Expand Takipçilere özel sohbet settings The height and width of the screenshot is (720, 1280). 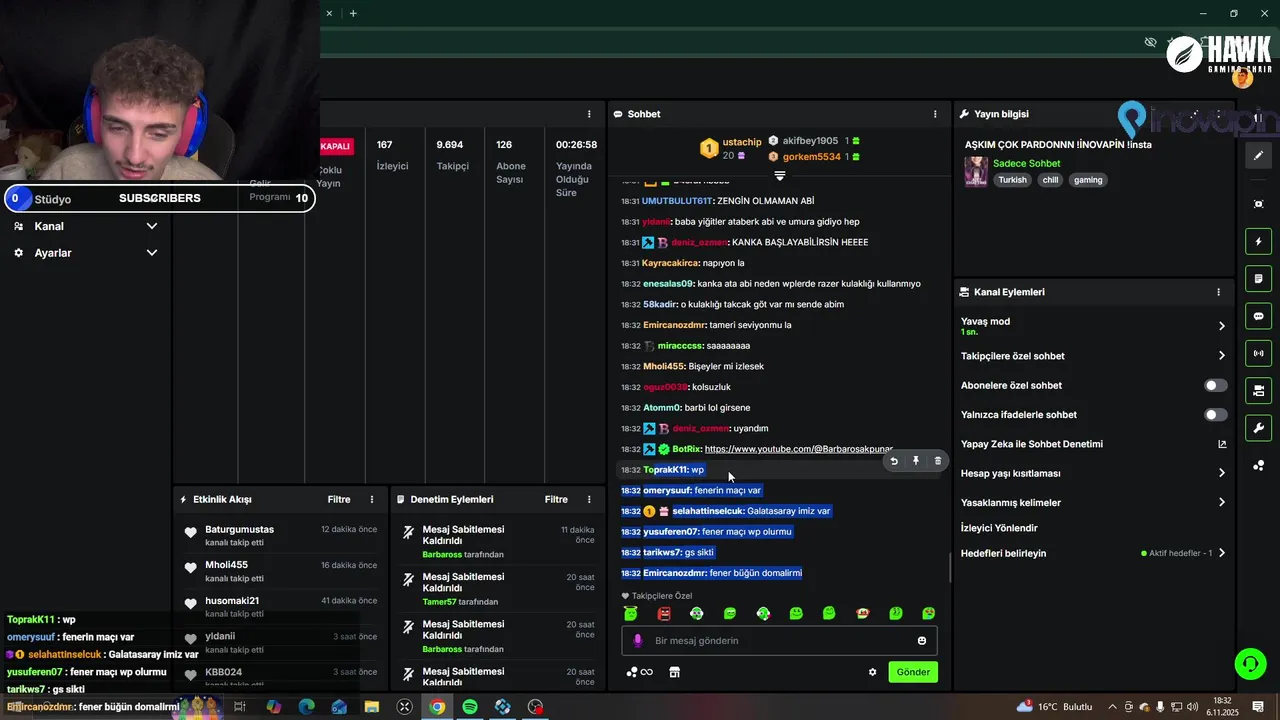[x=1093, y=356]
